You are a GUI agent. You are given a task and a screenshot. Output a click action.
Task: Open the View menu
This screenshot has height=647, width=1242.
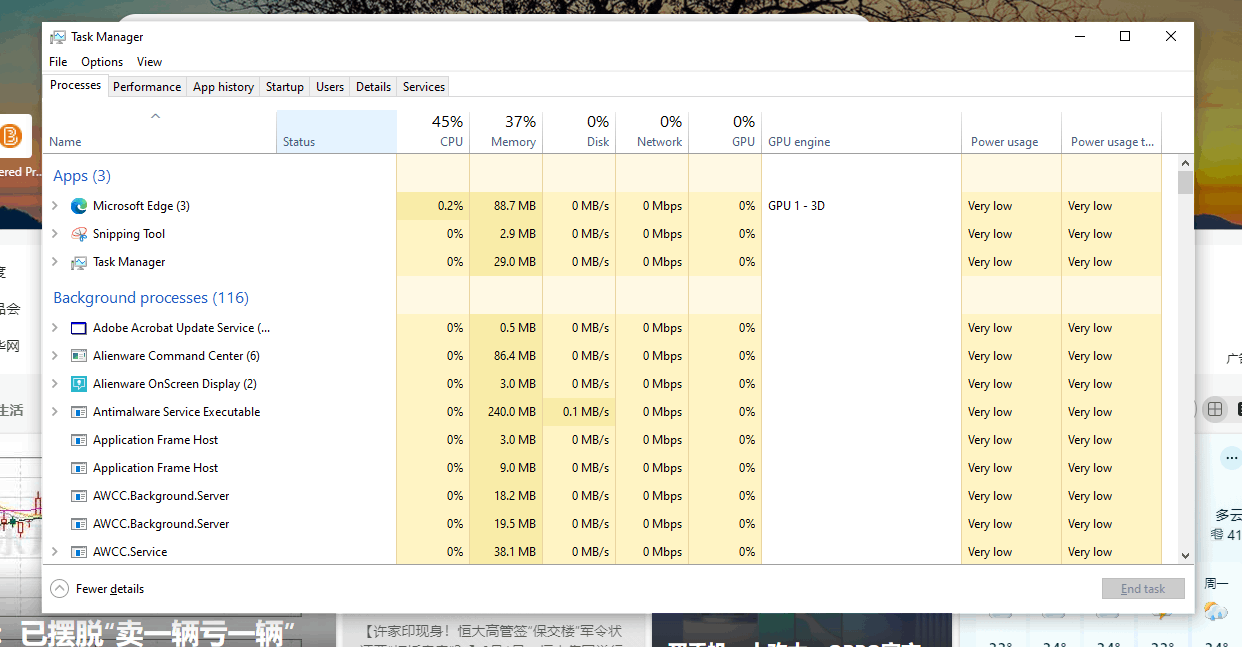pyautogui.click(x=149, y=61)
